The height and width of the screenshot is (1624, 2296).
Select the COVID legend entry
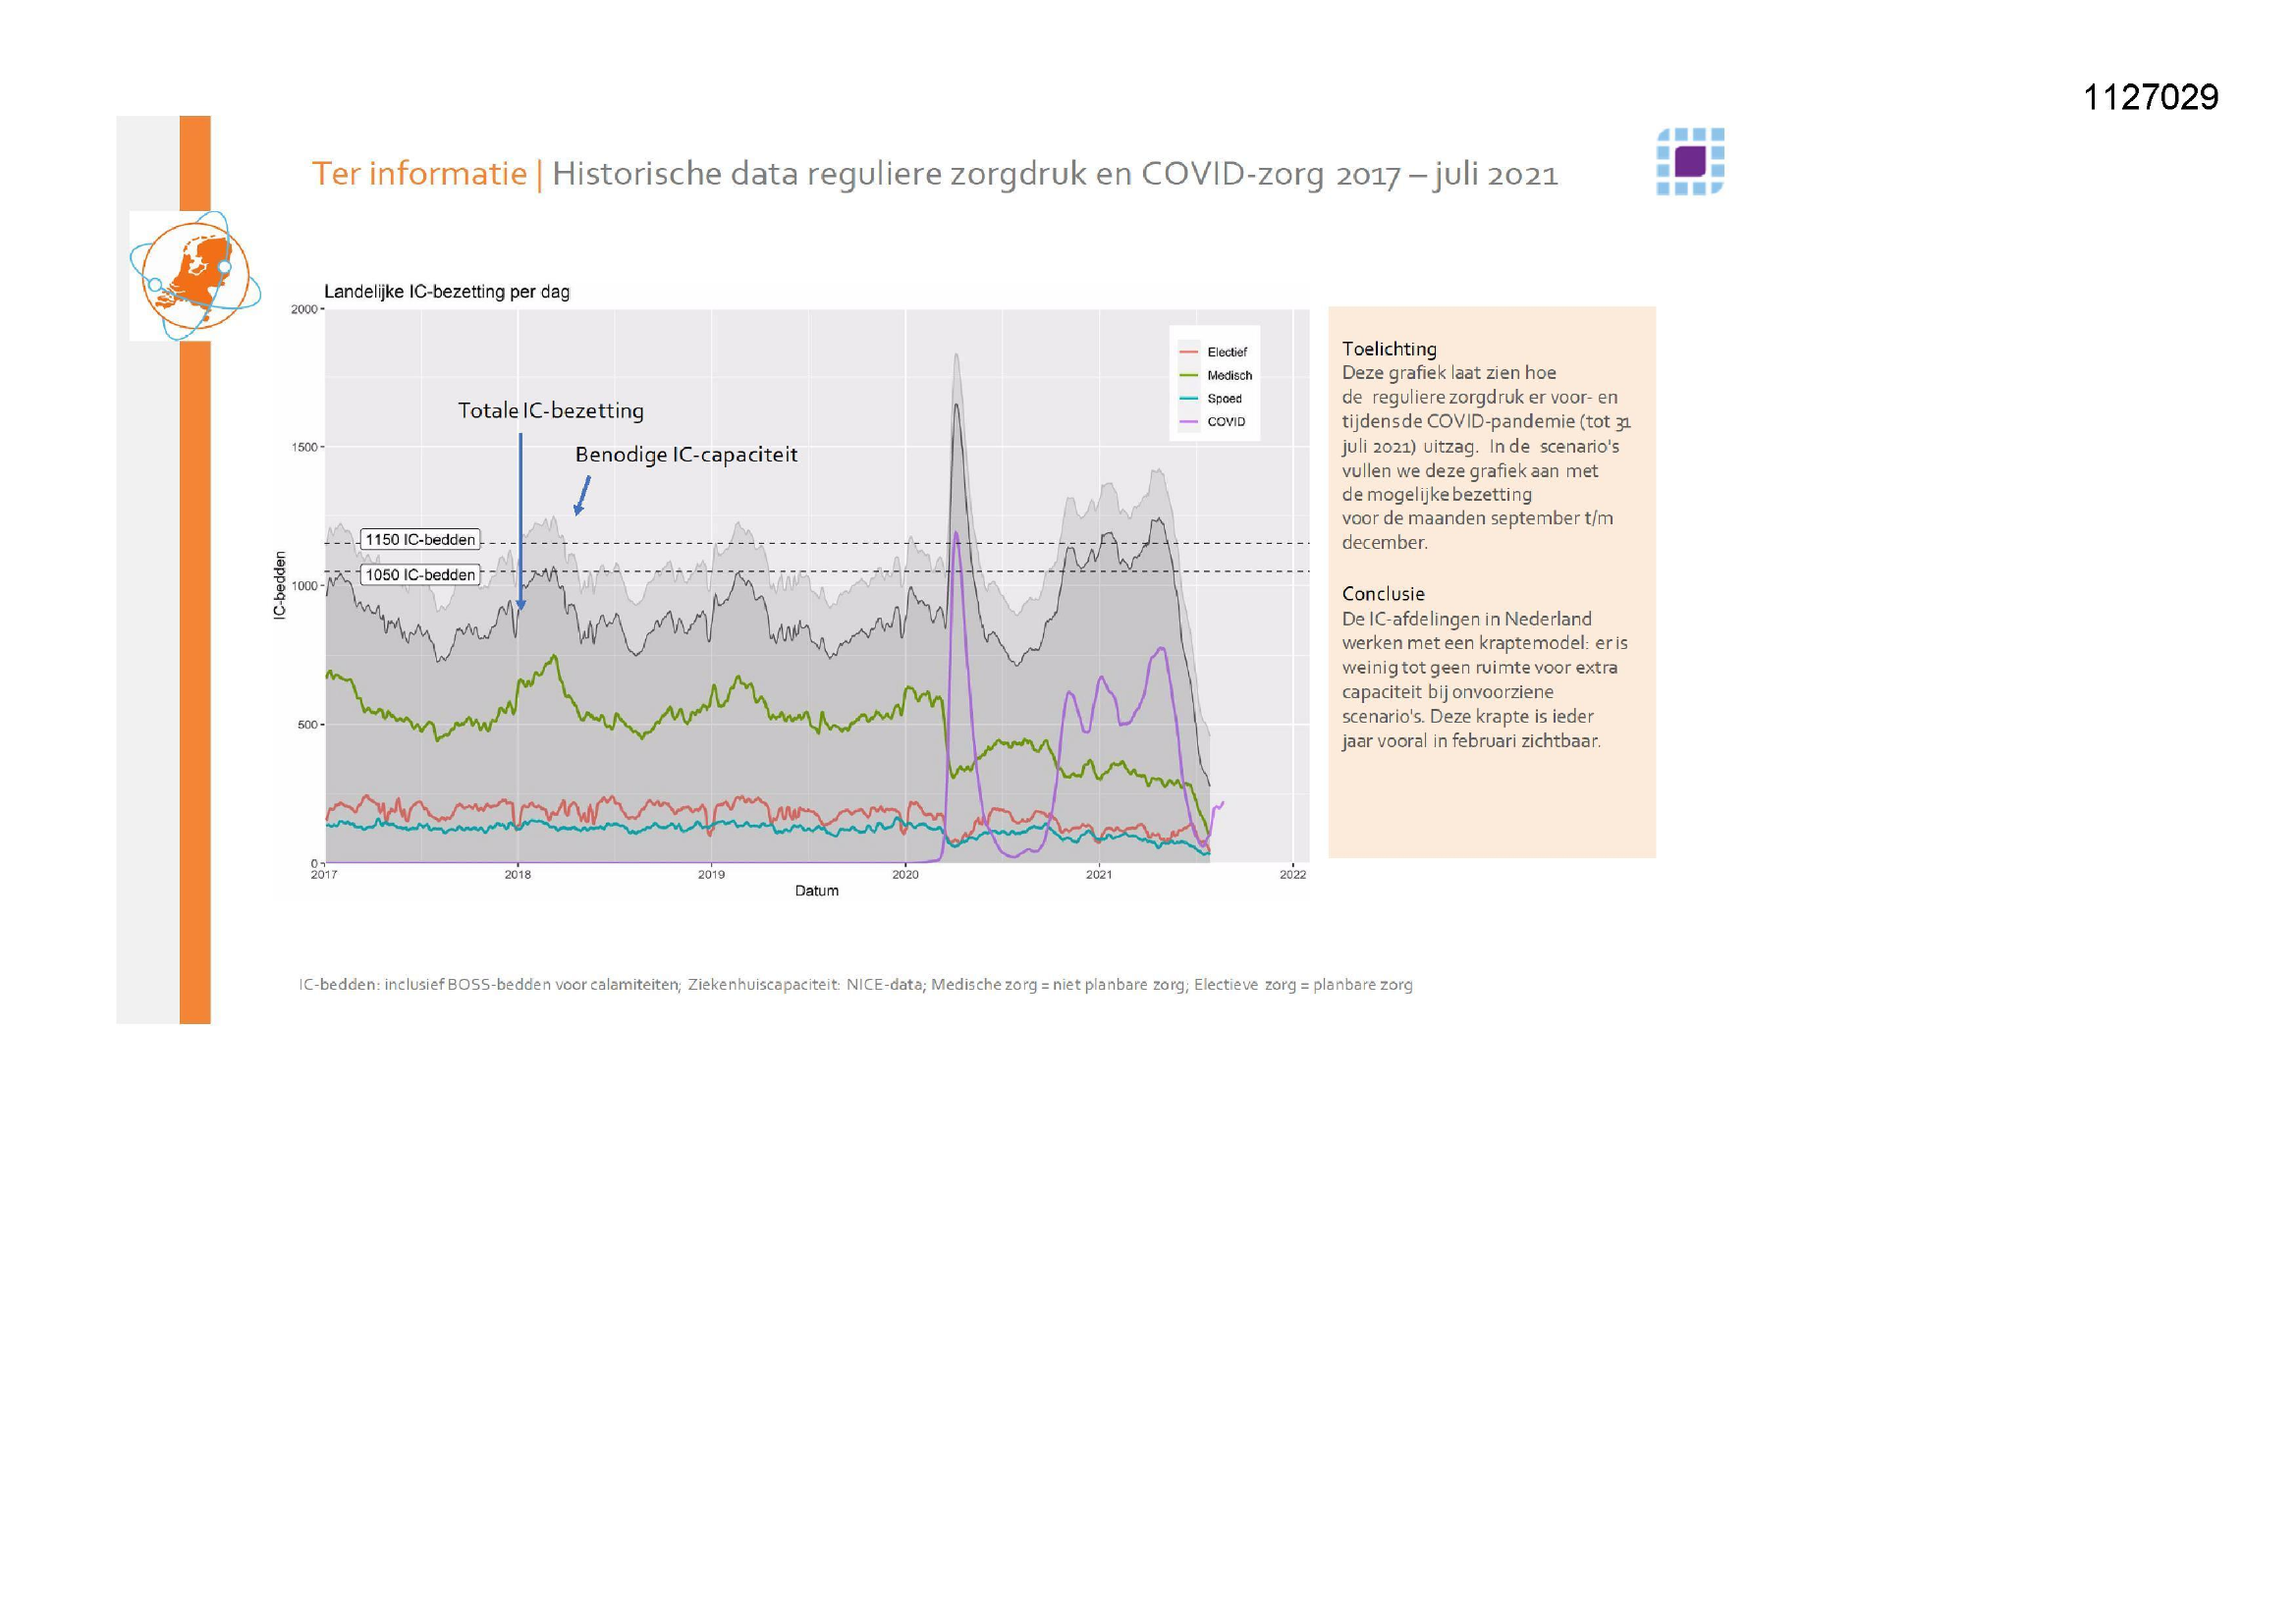coord(1225,421)
